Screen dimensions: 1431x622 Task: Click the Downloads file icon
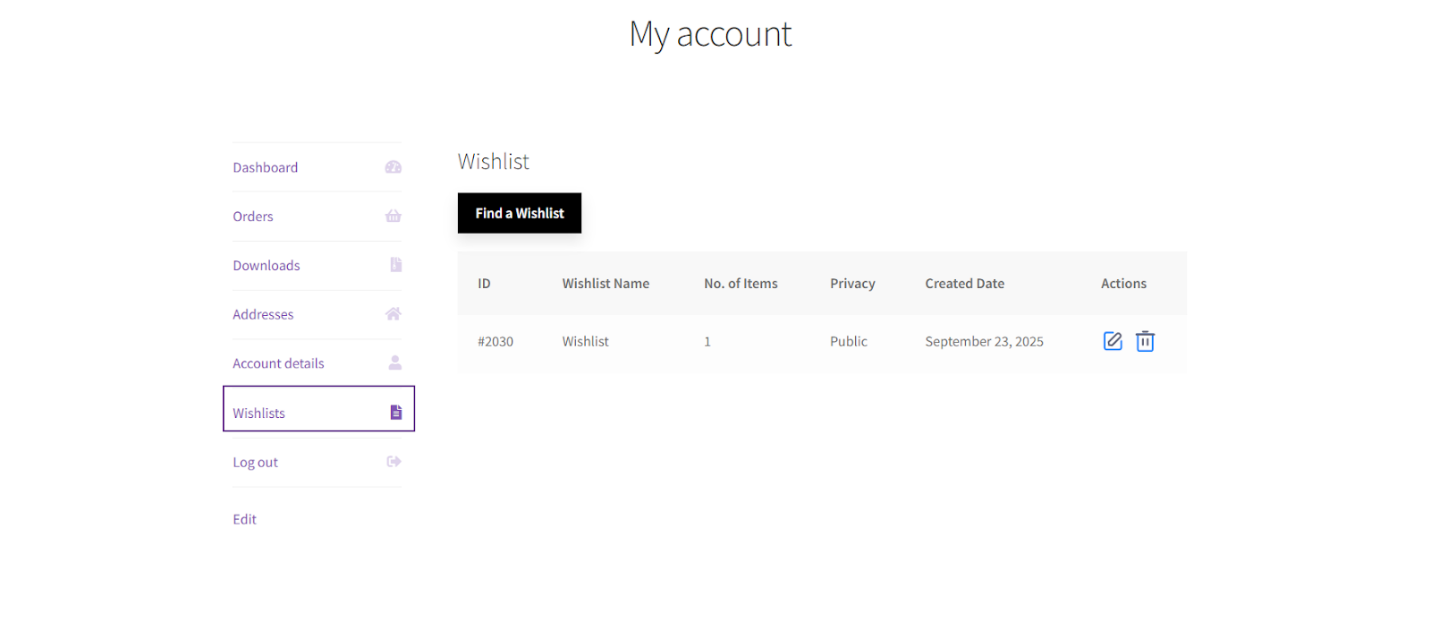pos(395,265)
